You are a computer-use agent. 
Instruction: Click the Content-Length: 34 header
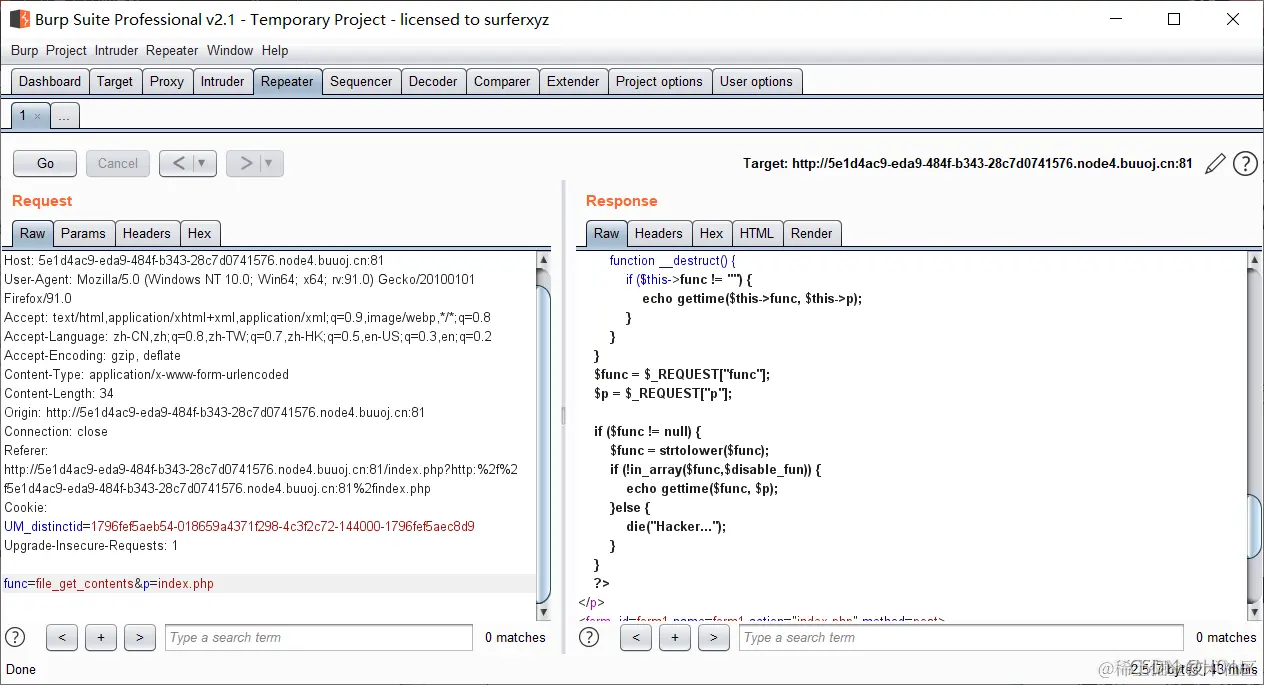click(x=59, y=394)
